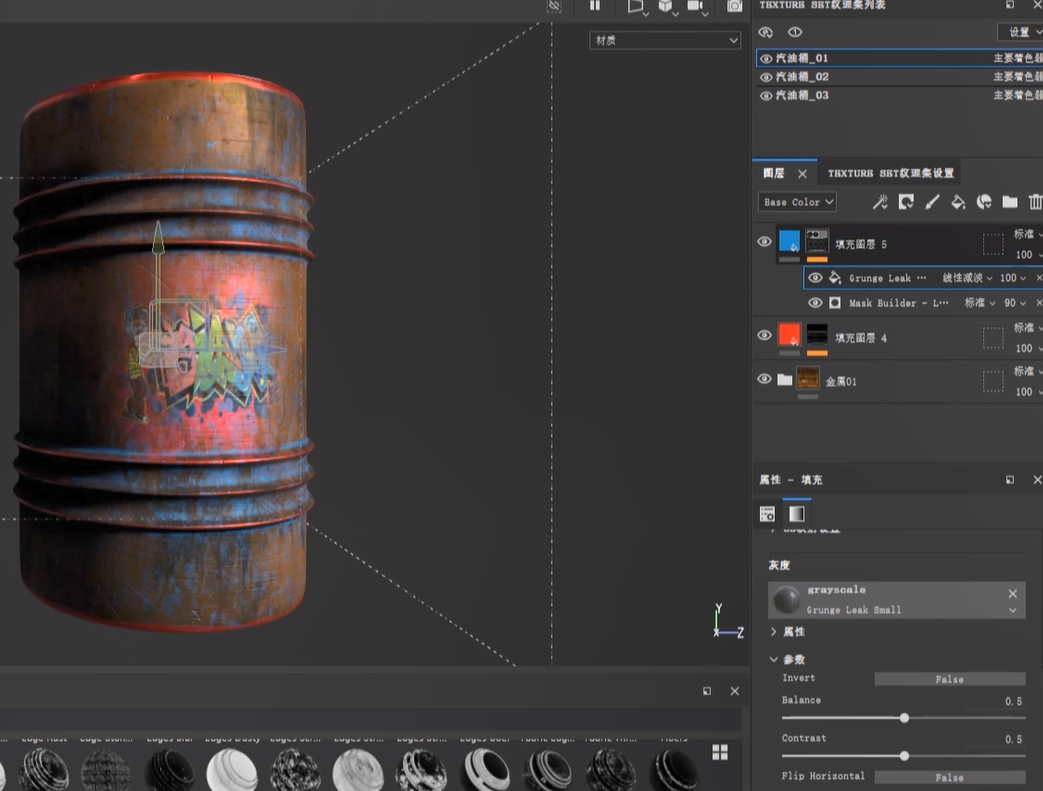Image resolution: width=1043 pixels, height=791 pixels.
Task: Toggle the Flip Horizontal False button
Action: [x=949, y=777]
